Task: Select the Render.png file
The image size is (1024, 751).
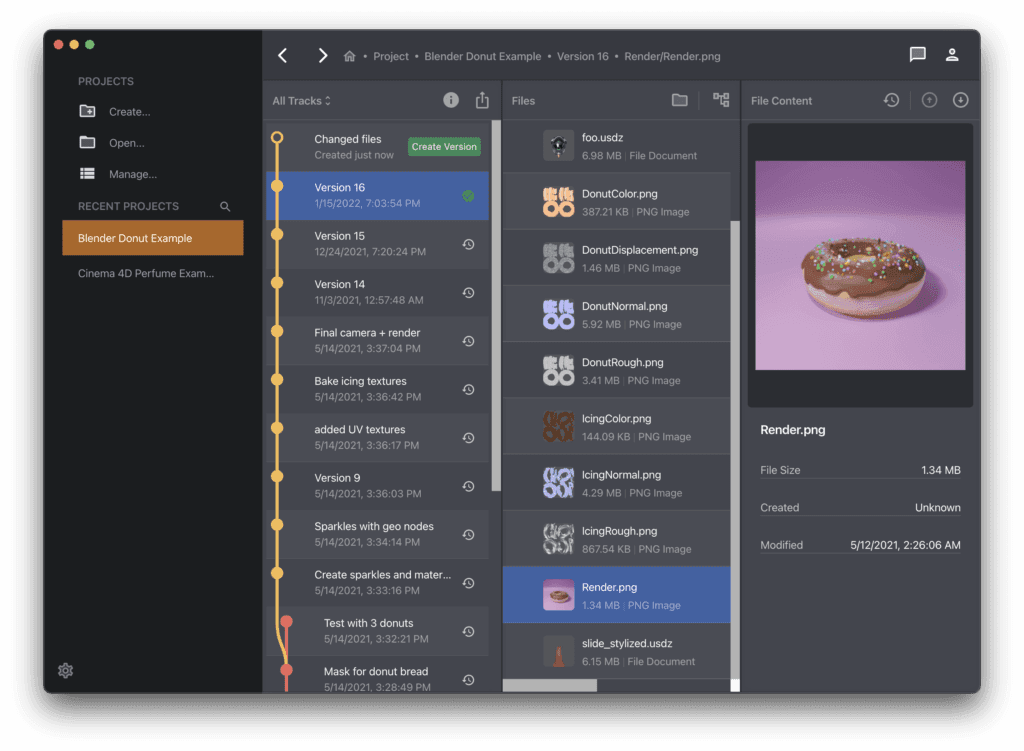Action: click(x=616, y=595)
